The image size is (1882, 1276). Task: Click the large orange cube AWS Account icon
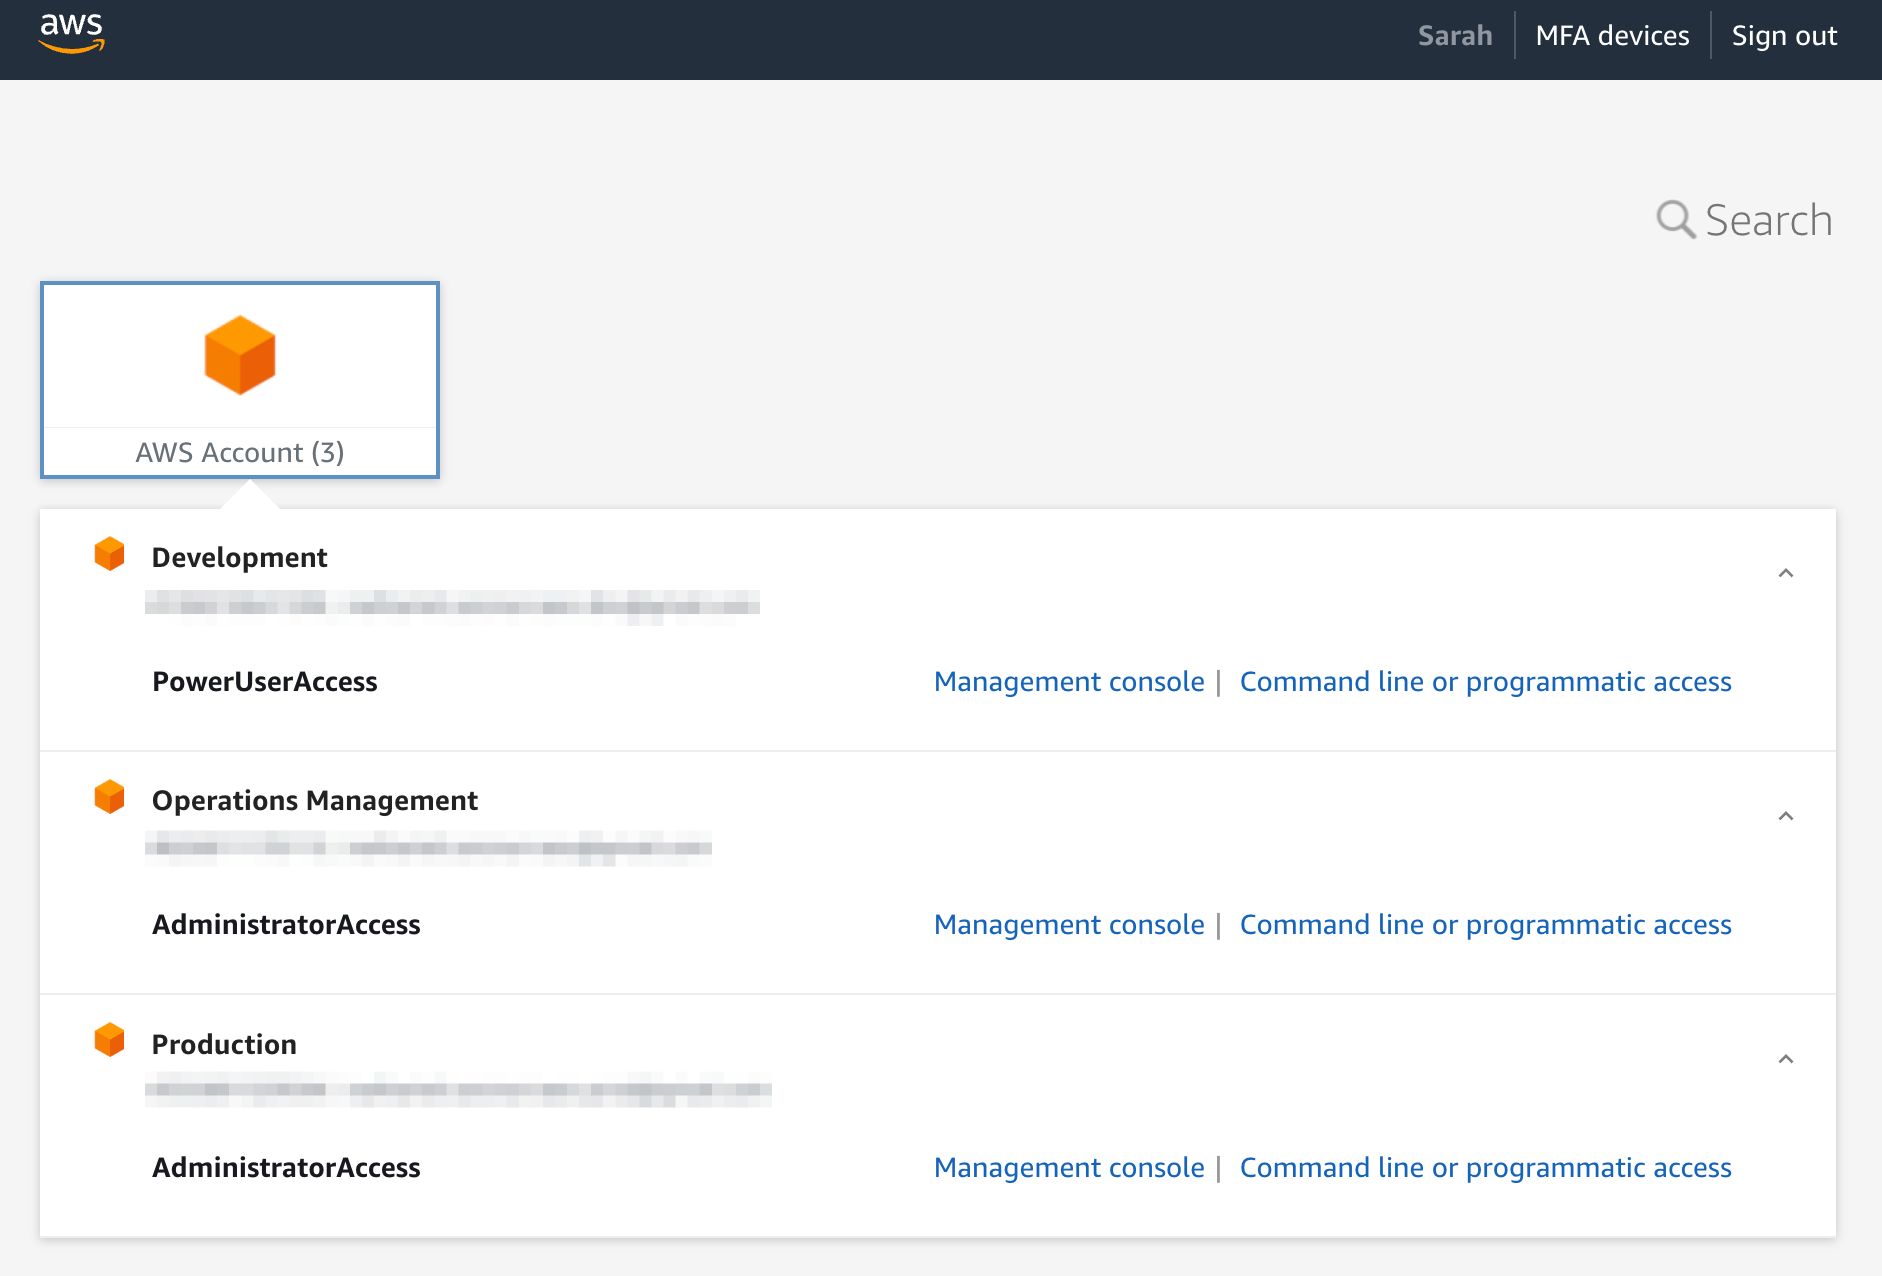[x=240, y=355]
